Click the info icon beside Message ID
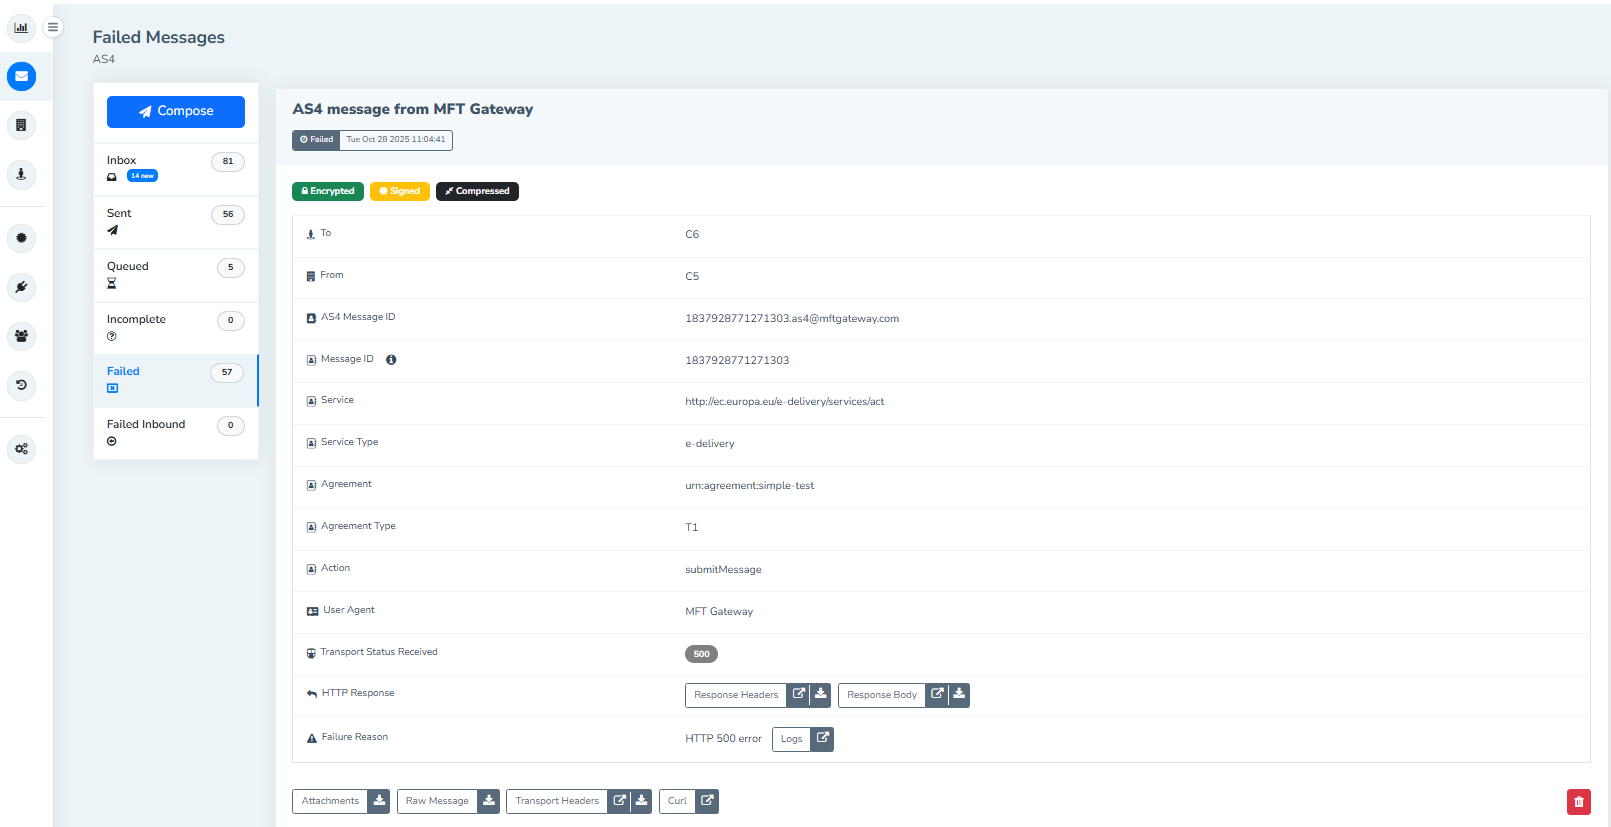The image size is (1611, 827). tap(391, 360)
